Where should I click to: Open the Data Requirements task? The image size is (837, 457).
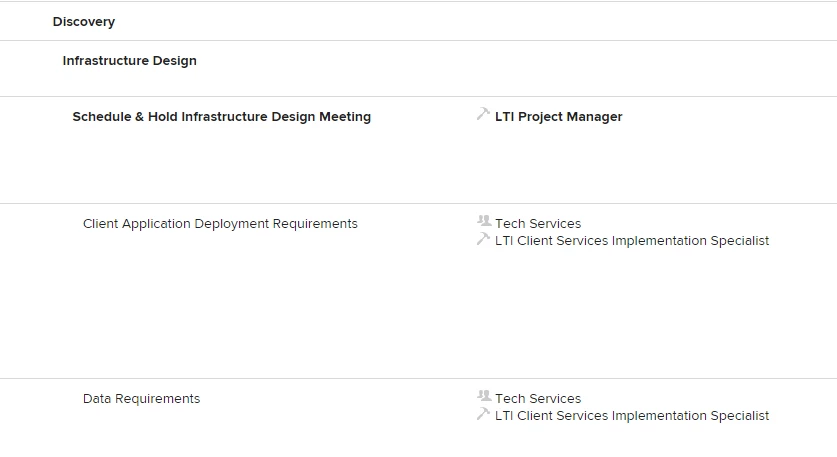point(141,399)
